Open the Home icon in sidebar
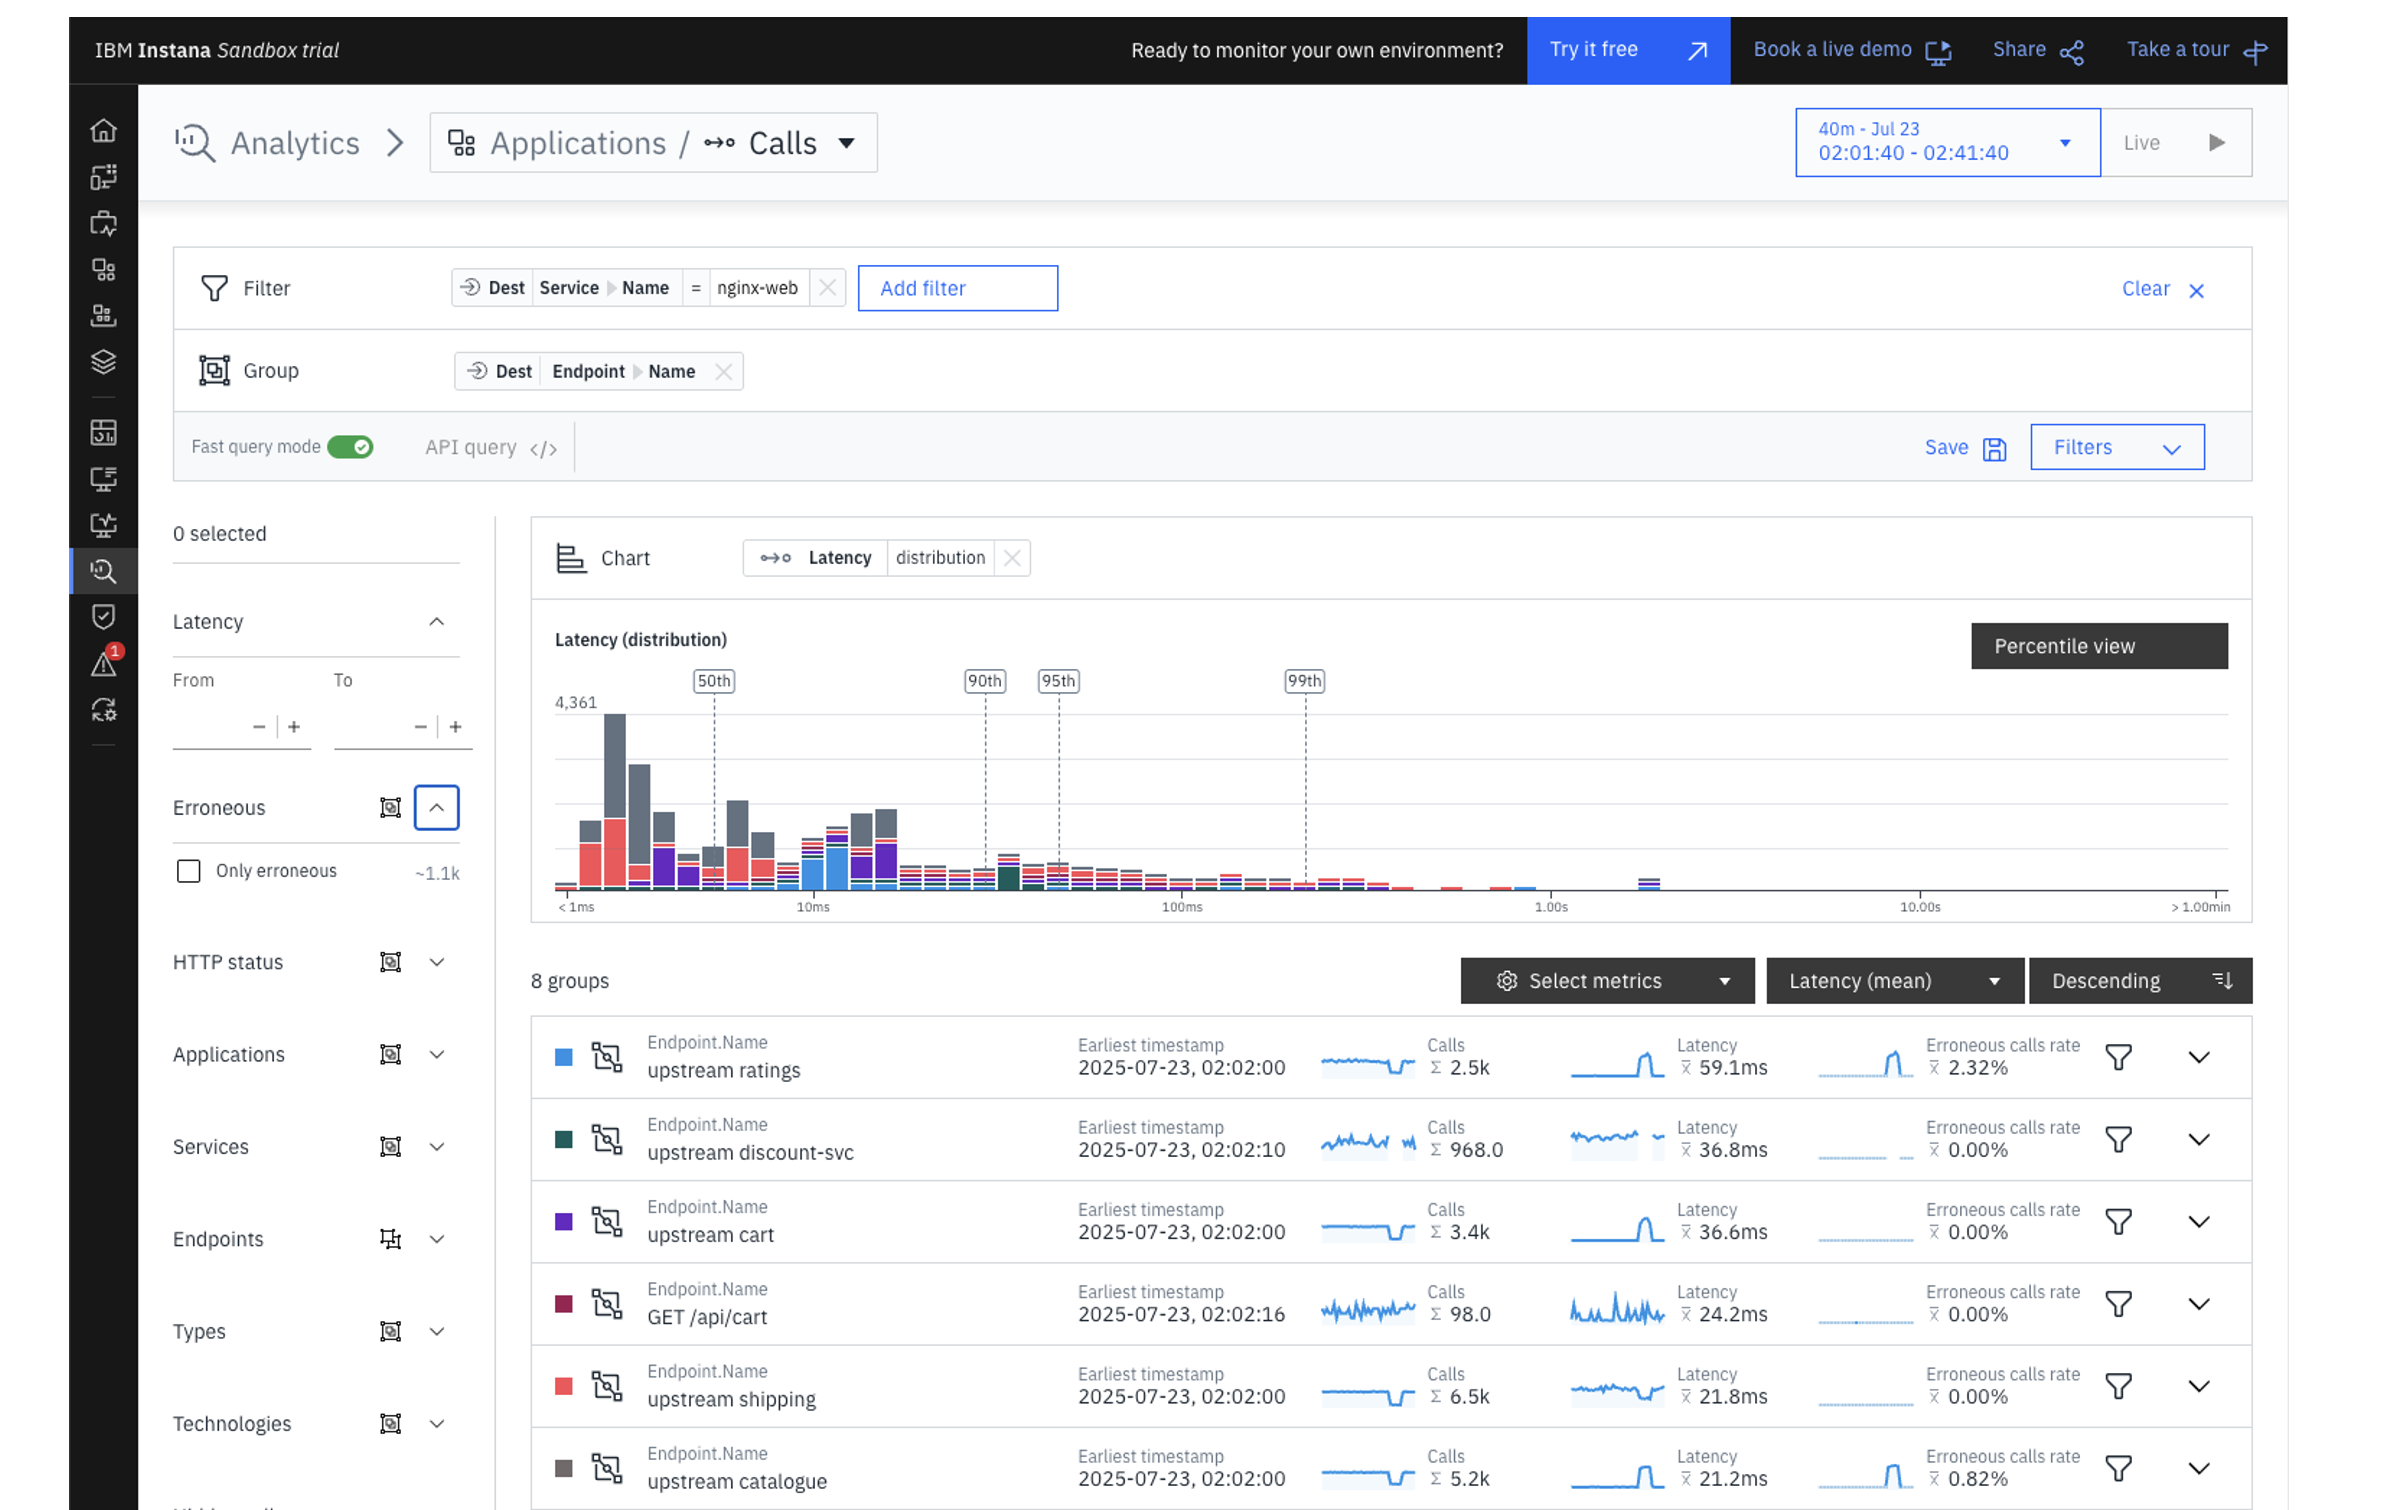Image resolution: width=2400 pixels, height=1510 pixels. point(104,131)
